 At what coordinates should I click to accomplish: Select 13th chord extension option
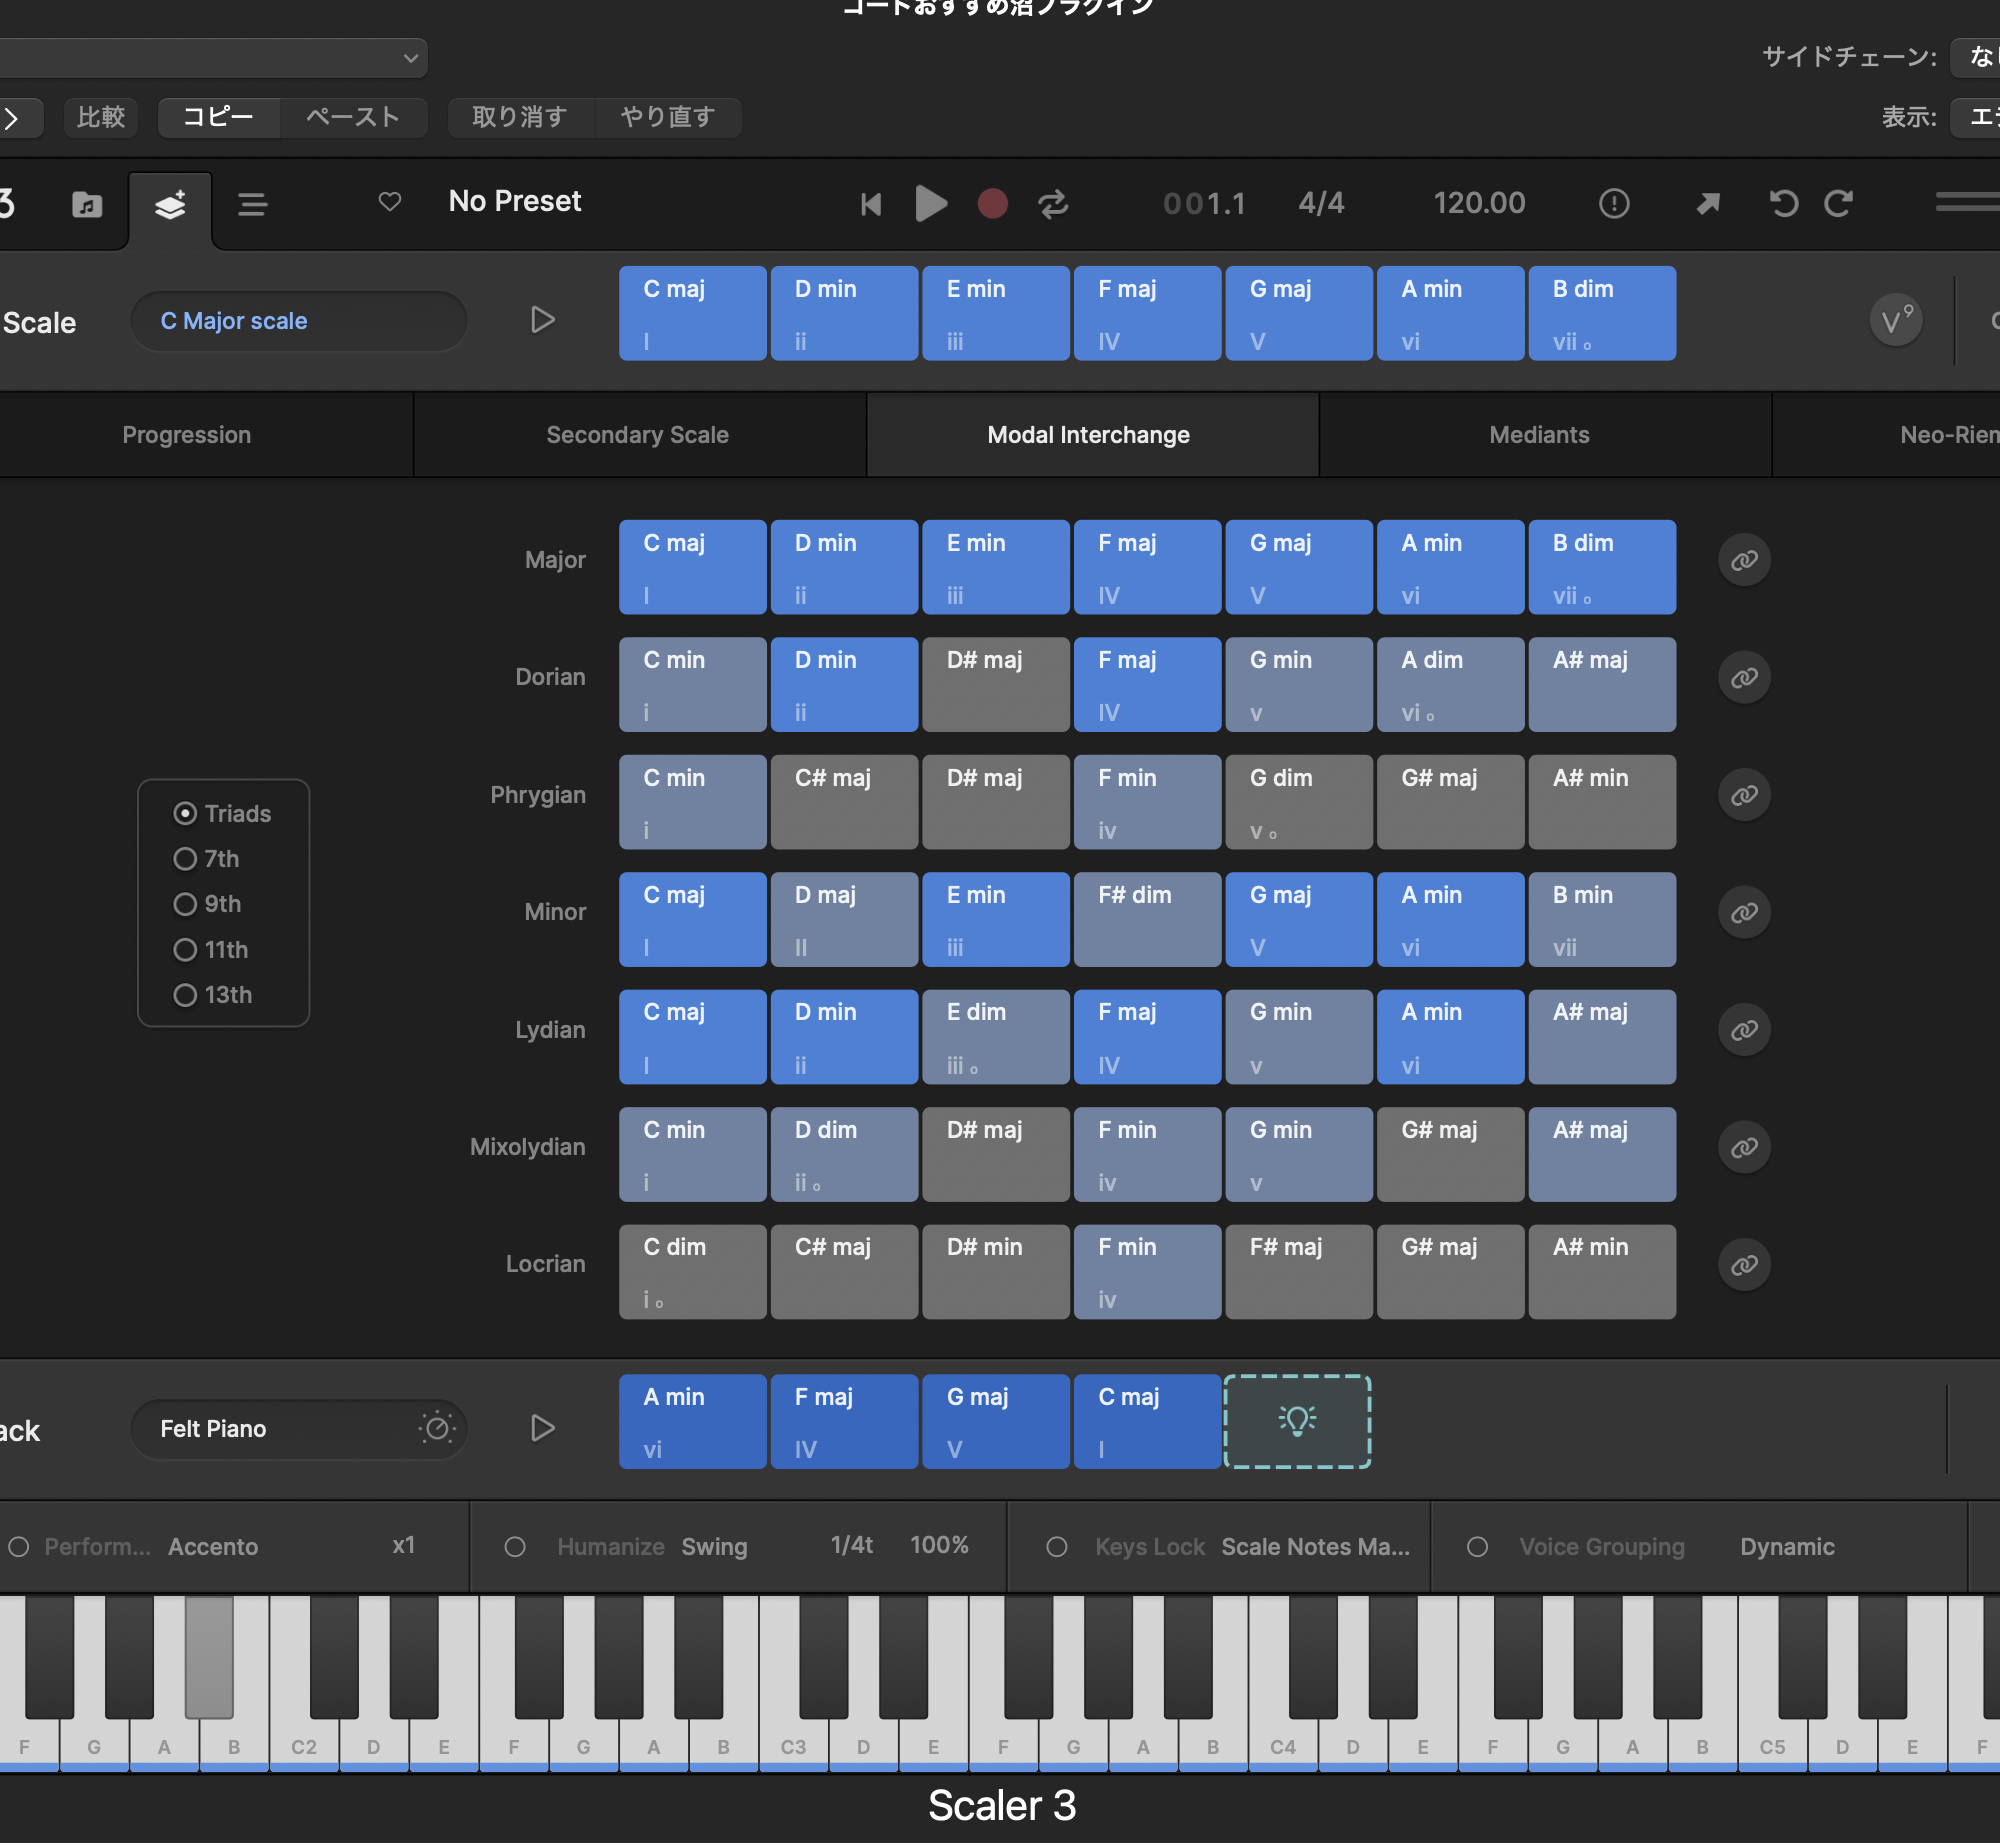tap(185, 995)
